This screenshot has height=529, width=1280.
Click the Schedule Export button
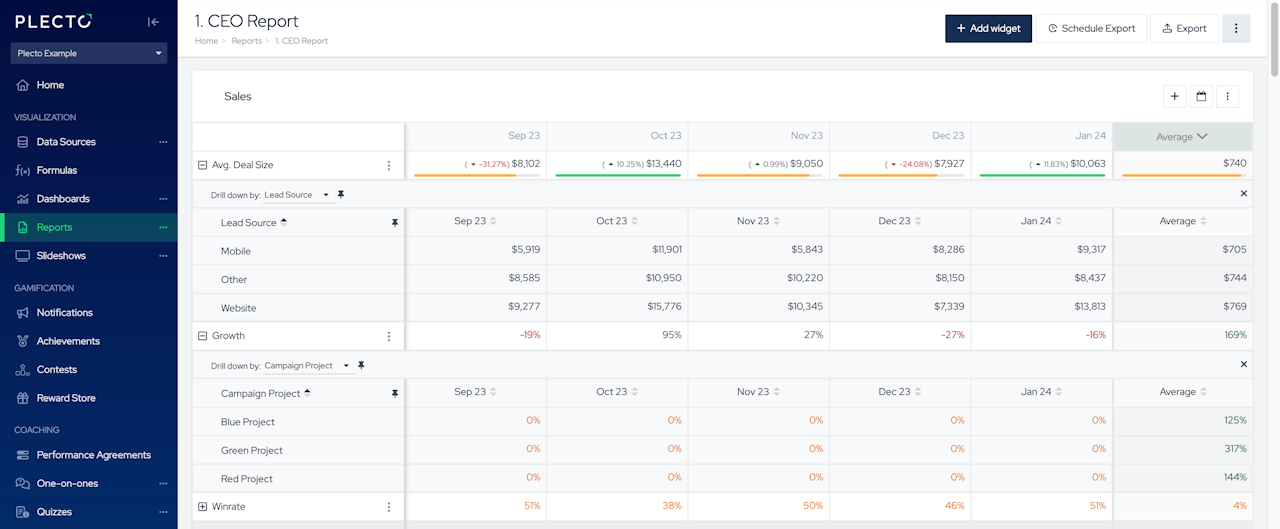1091,29
